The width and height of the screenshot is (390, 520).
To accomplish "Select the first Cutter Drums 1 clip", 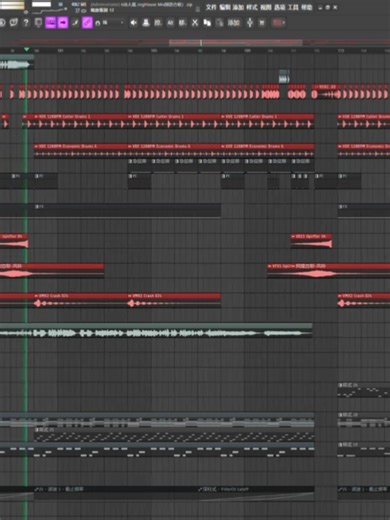I will coord(81,121).
